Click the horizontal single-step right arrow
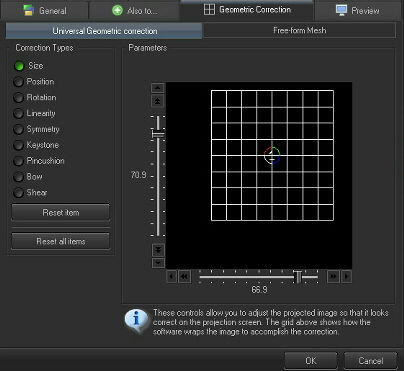This screenshot has height=371, width=404. (346, 276)
